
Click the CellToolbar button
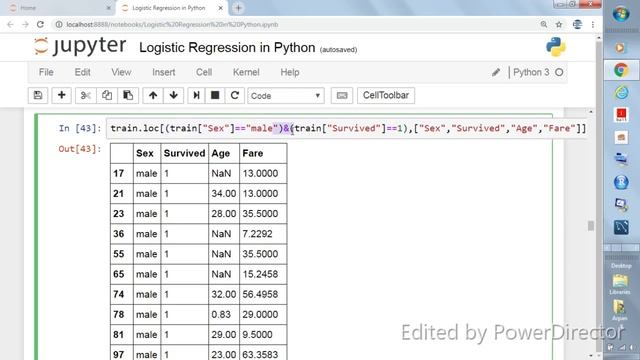386,96
